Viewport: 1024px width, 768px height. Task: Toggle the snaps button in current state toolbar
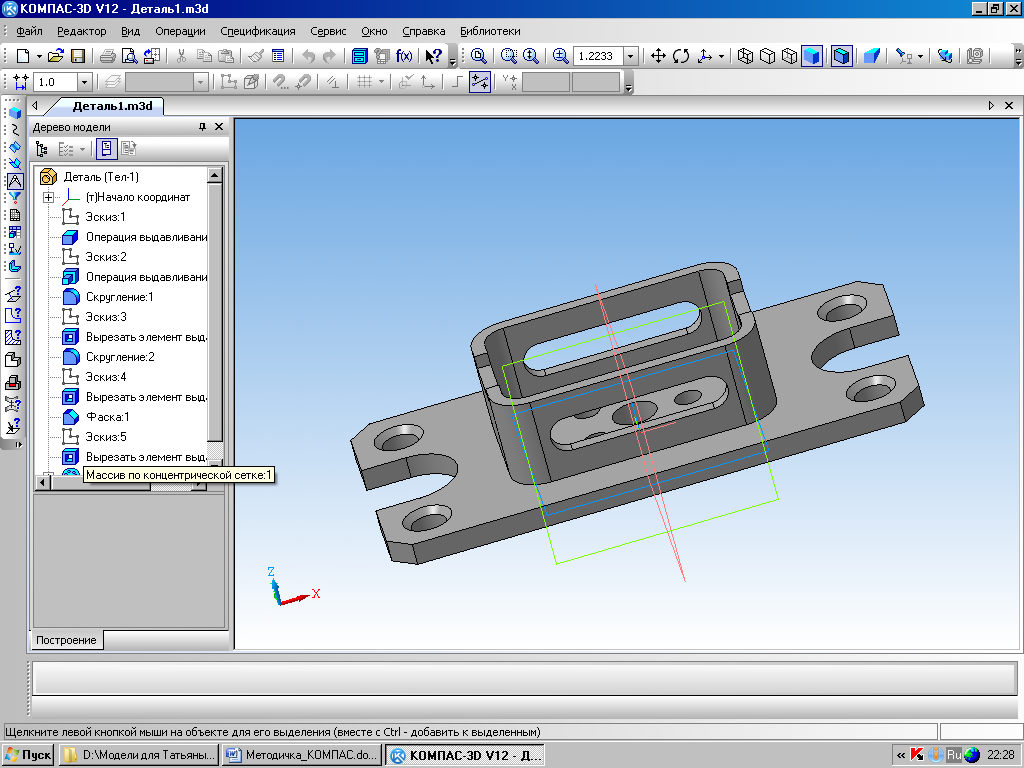tap(480, 82)
